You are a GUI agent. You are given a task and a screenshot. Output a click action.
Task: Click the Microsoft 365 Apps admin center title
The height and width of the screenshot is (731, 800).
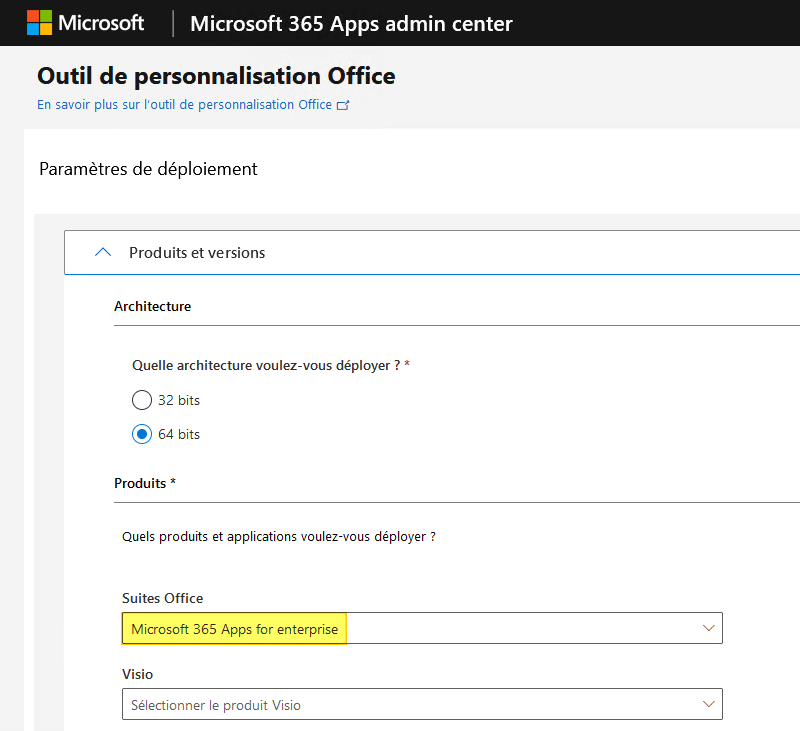pos(351,24)
